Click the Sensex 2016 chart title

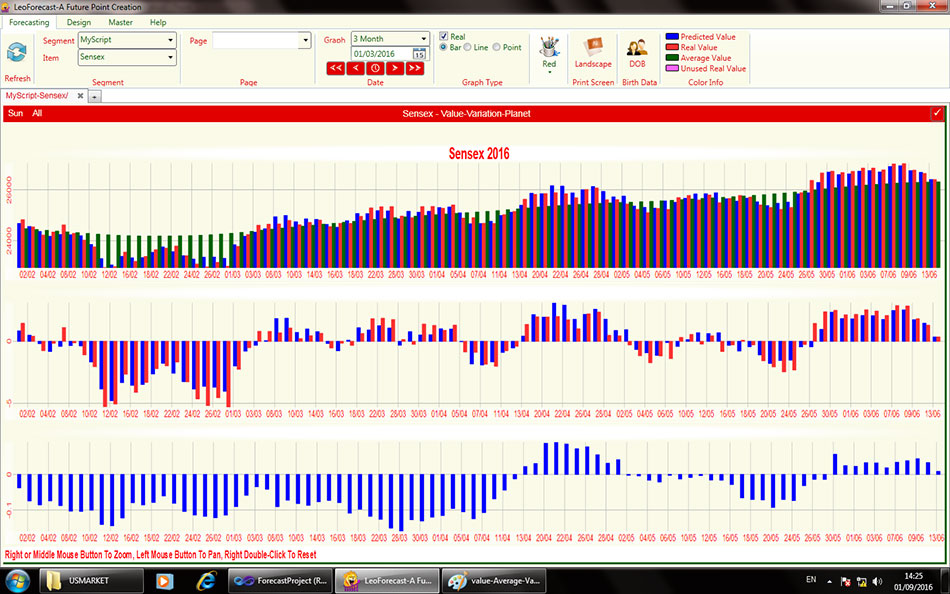click(479, 154)
